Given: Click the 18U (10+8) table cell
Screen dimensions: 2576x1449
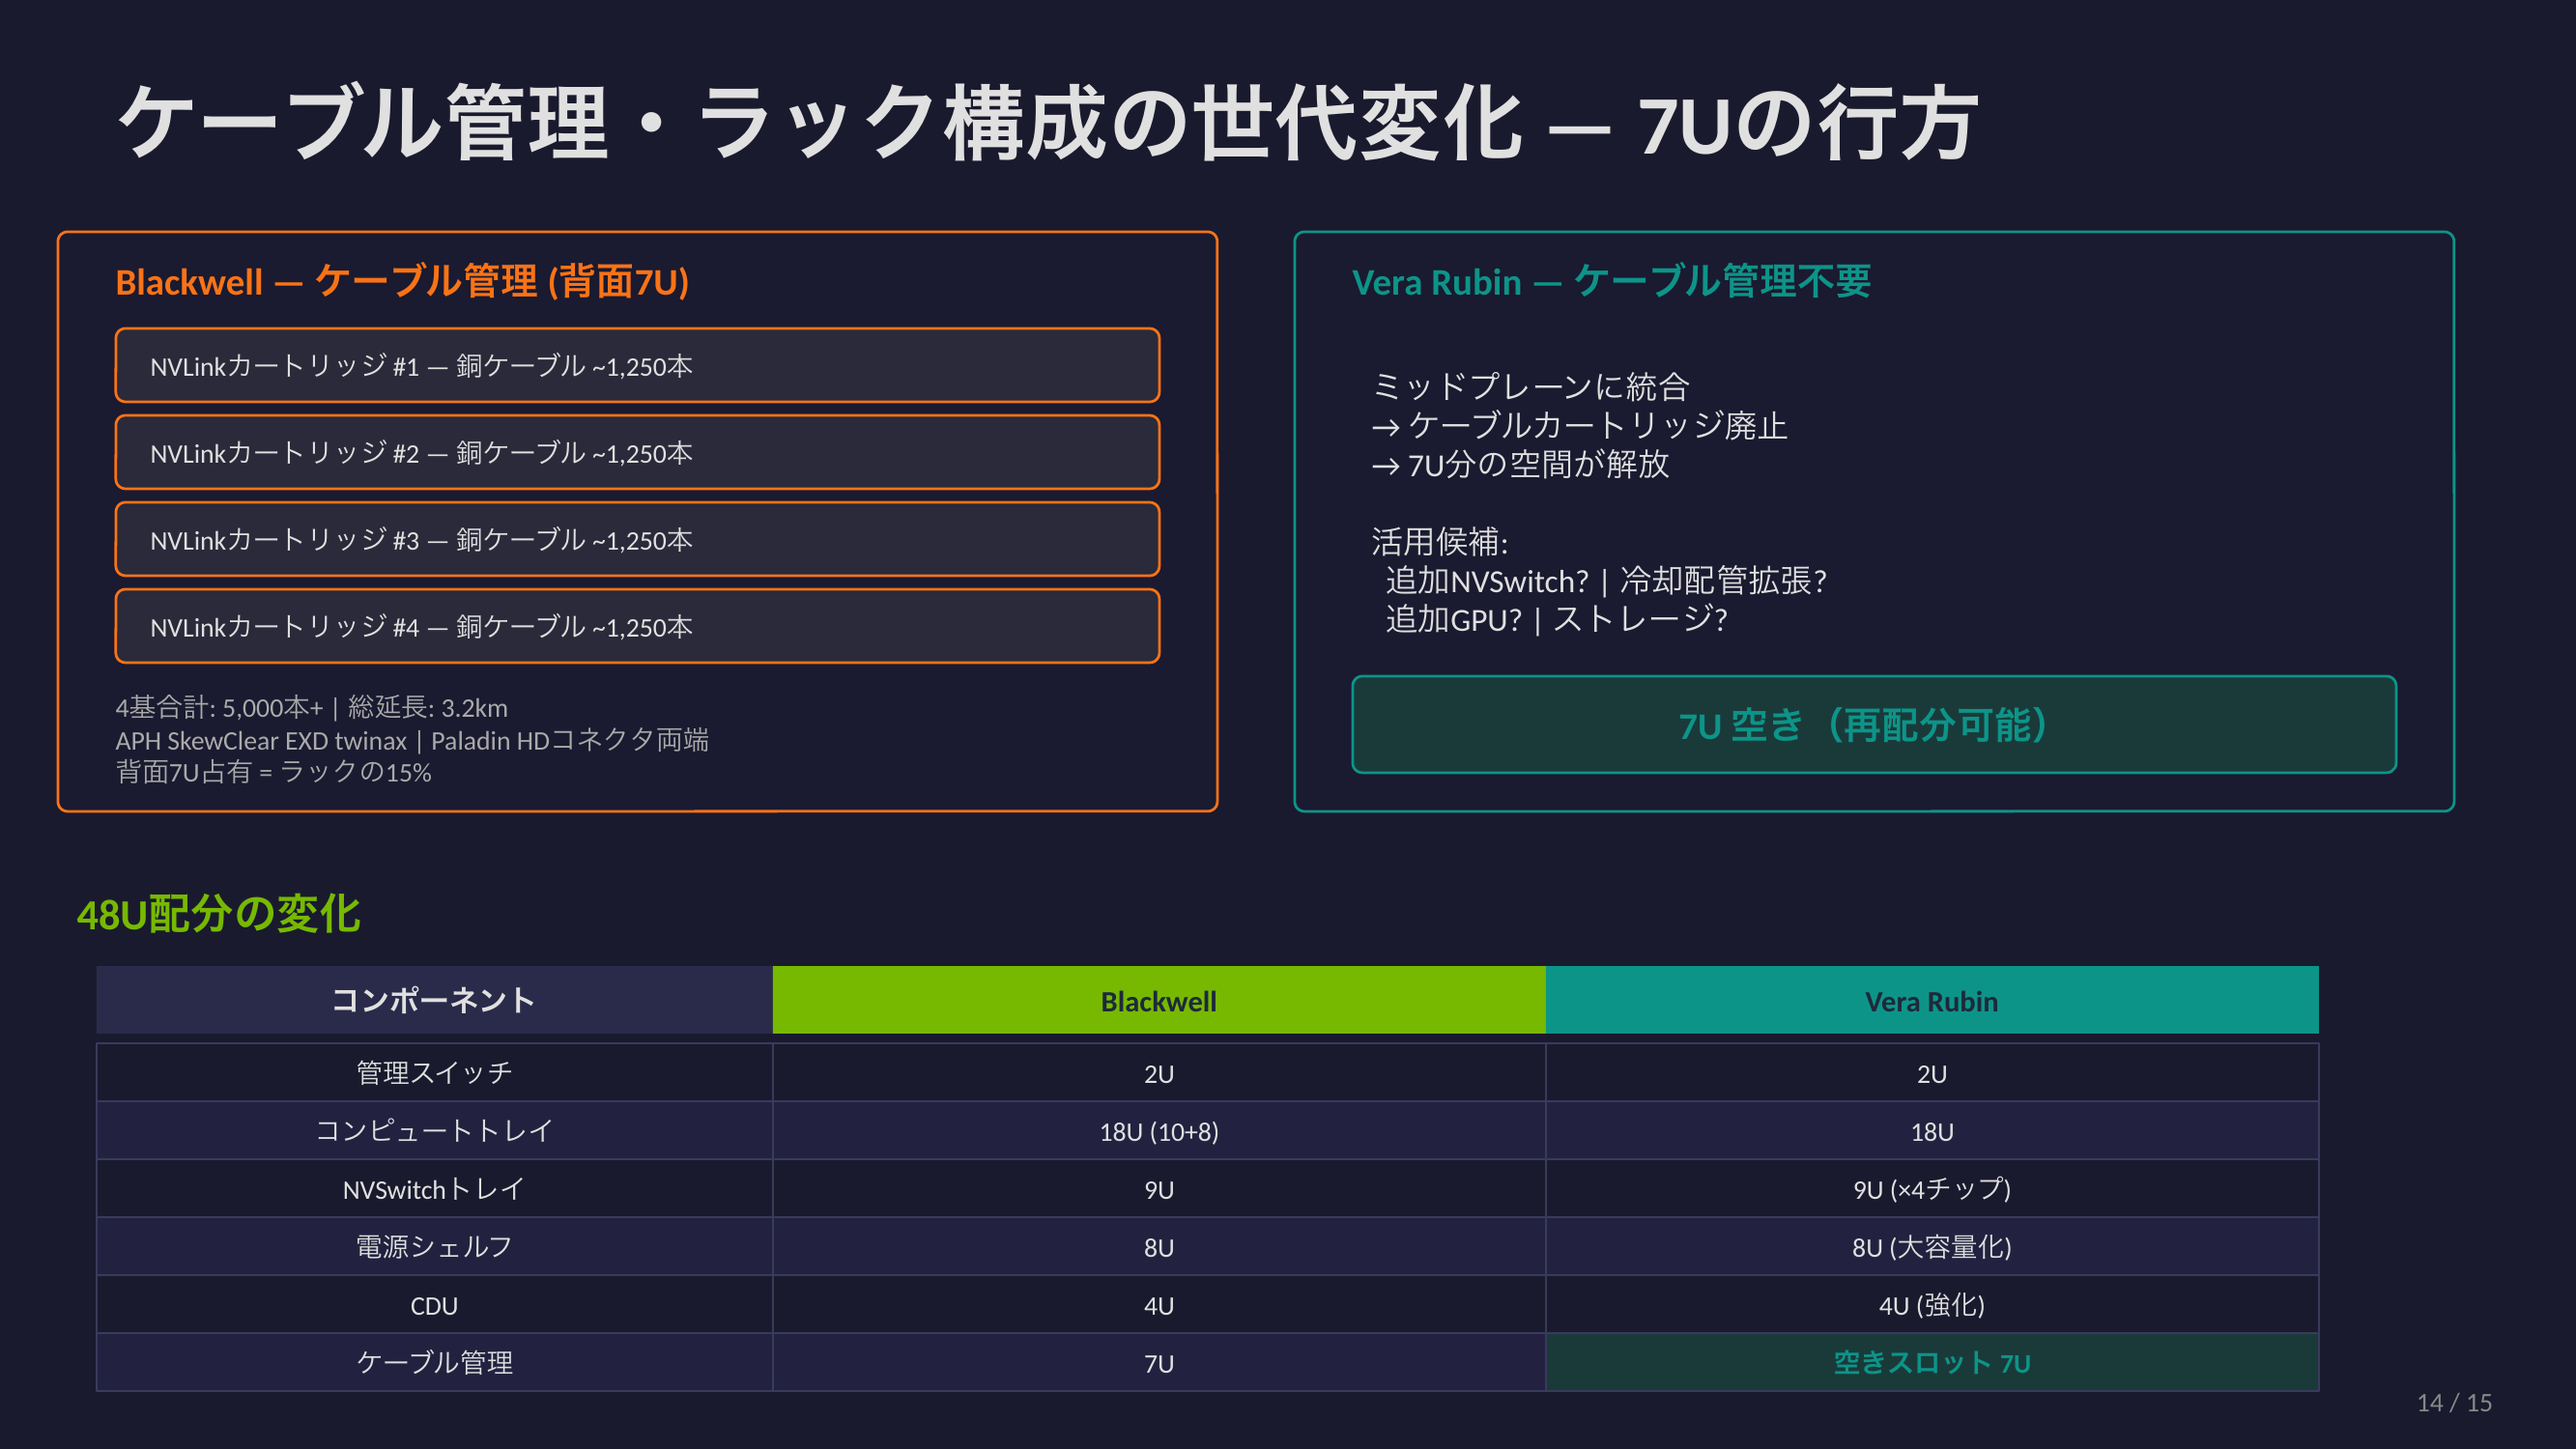Looking at the screenshot, I should [x=1158, y=1131].
